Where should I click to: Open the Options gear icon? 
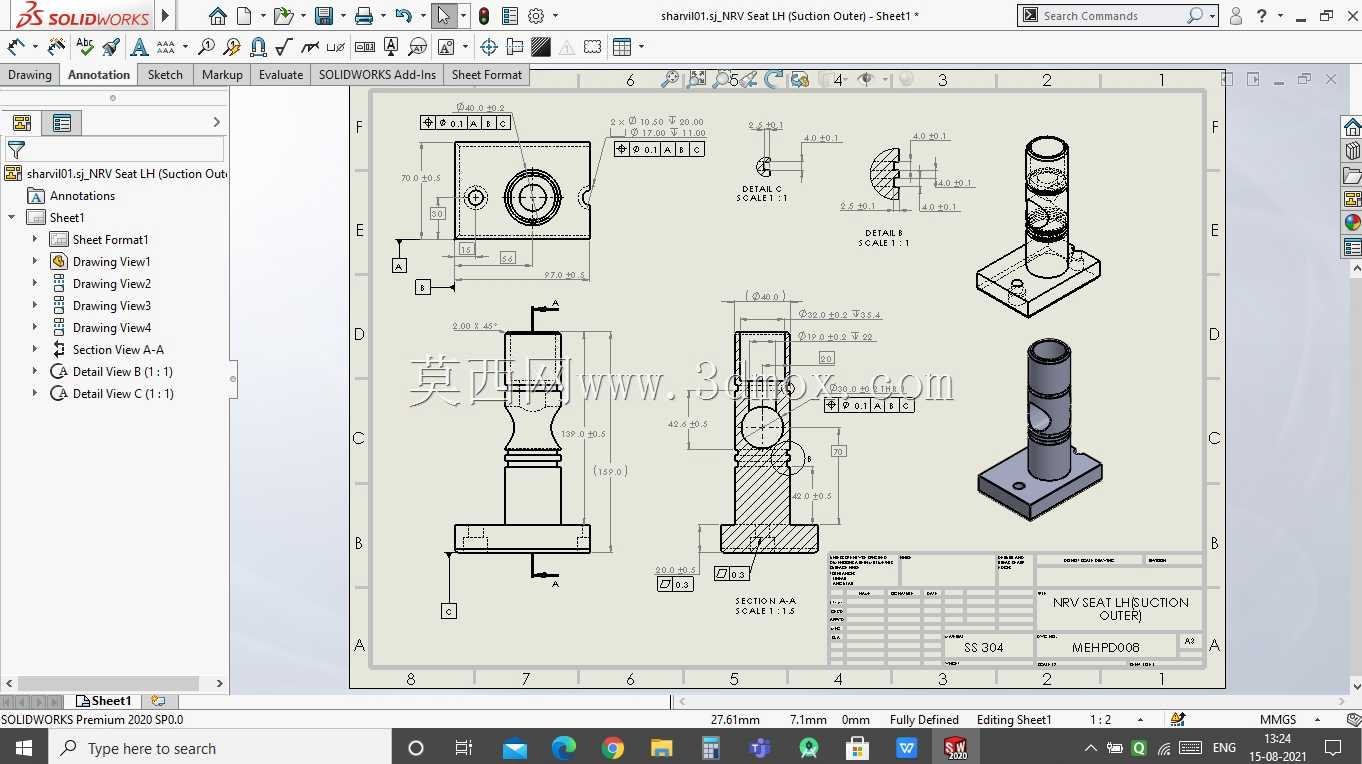point(536,16)
